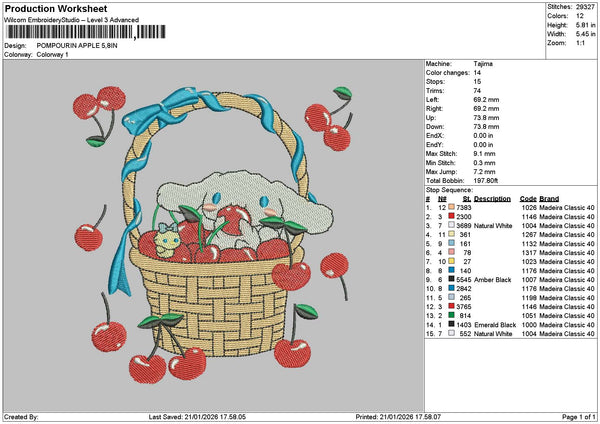Select the black swatch in Amber Black row
This screenshot has width=600, height=424.
click(x=452, y=279)
